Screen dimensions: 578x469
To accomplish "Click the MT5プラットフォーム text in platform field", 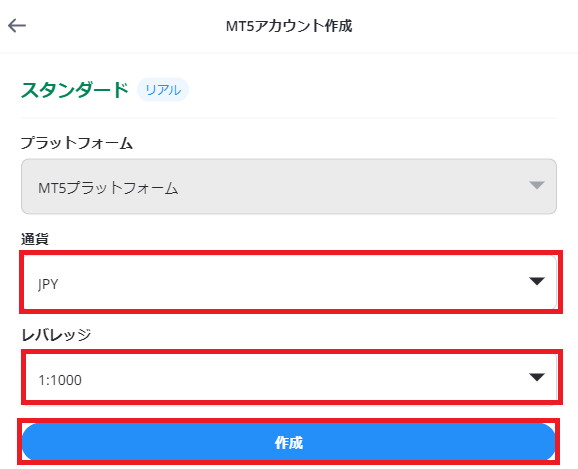I will click(x=108, y=188).
